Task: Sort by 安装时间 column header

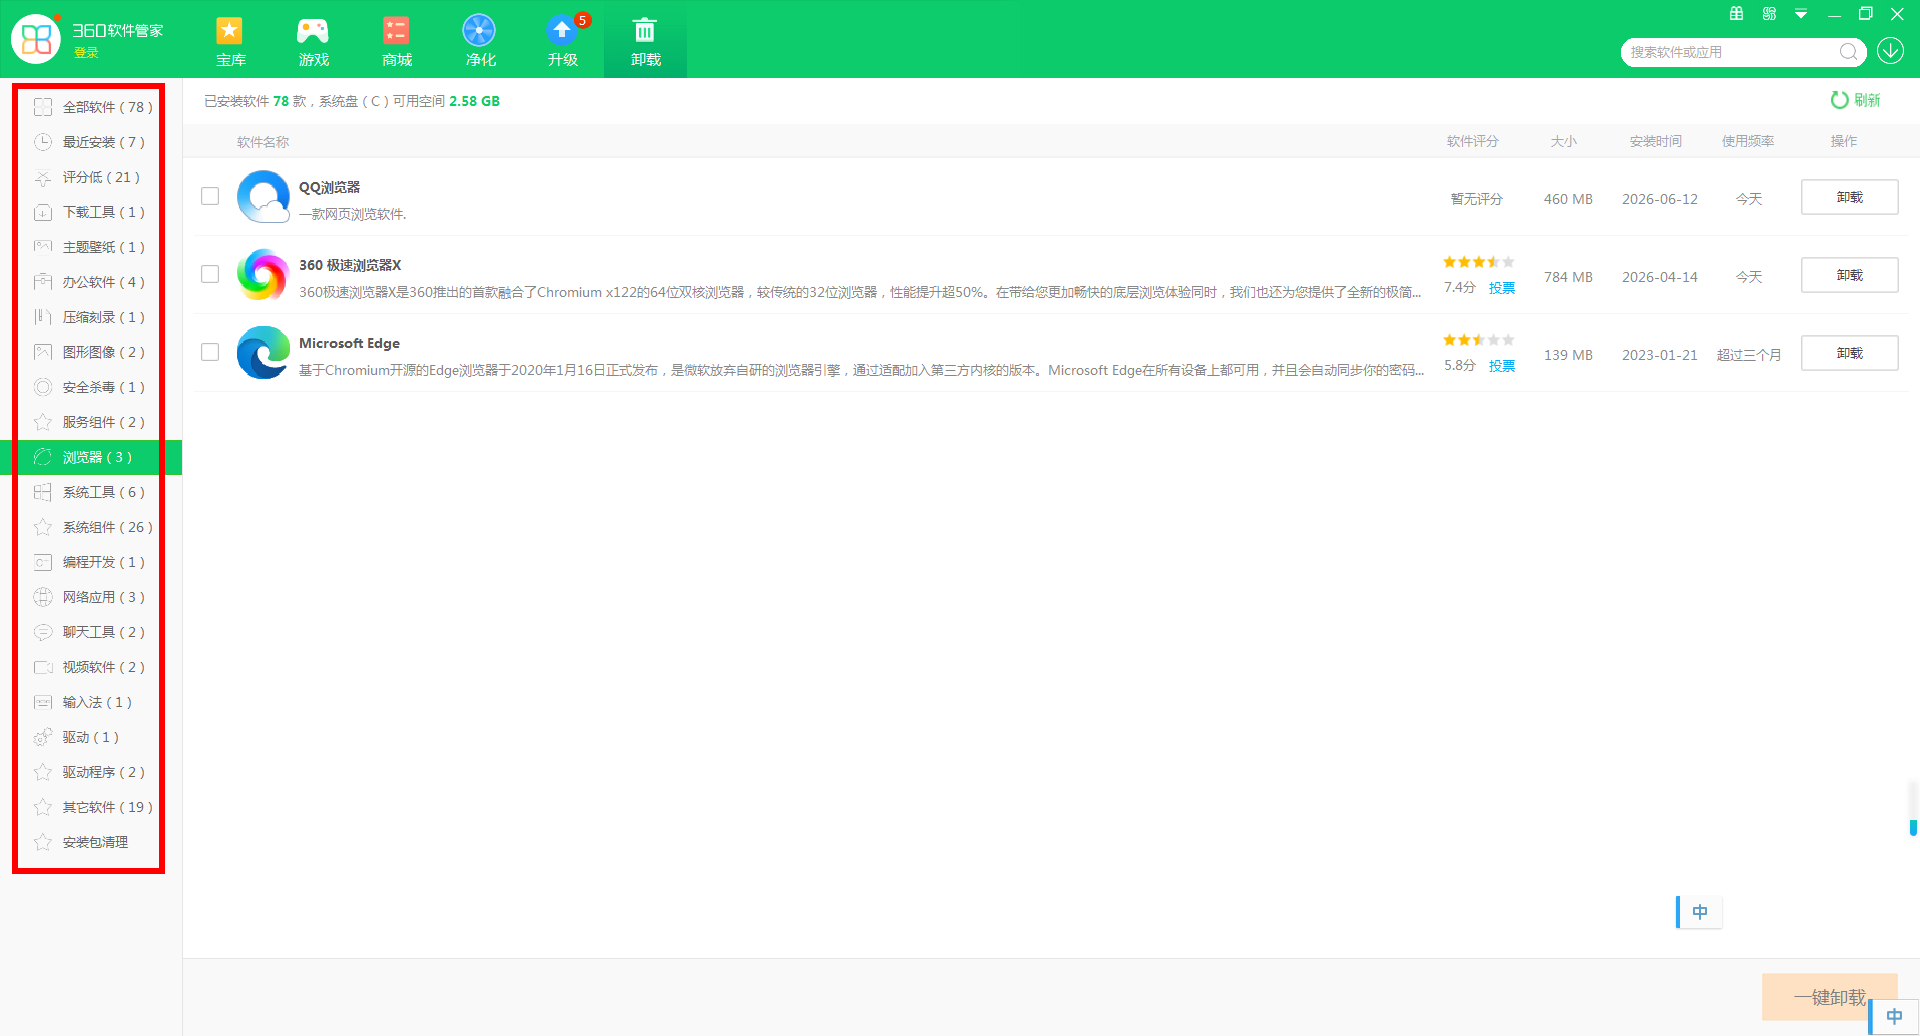Action: pyautogui.click(x=1656, y=142)
